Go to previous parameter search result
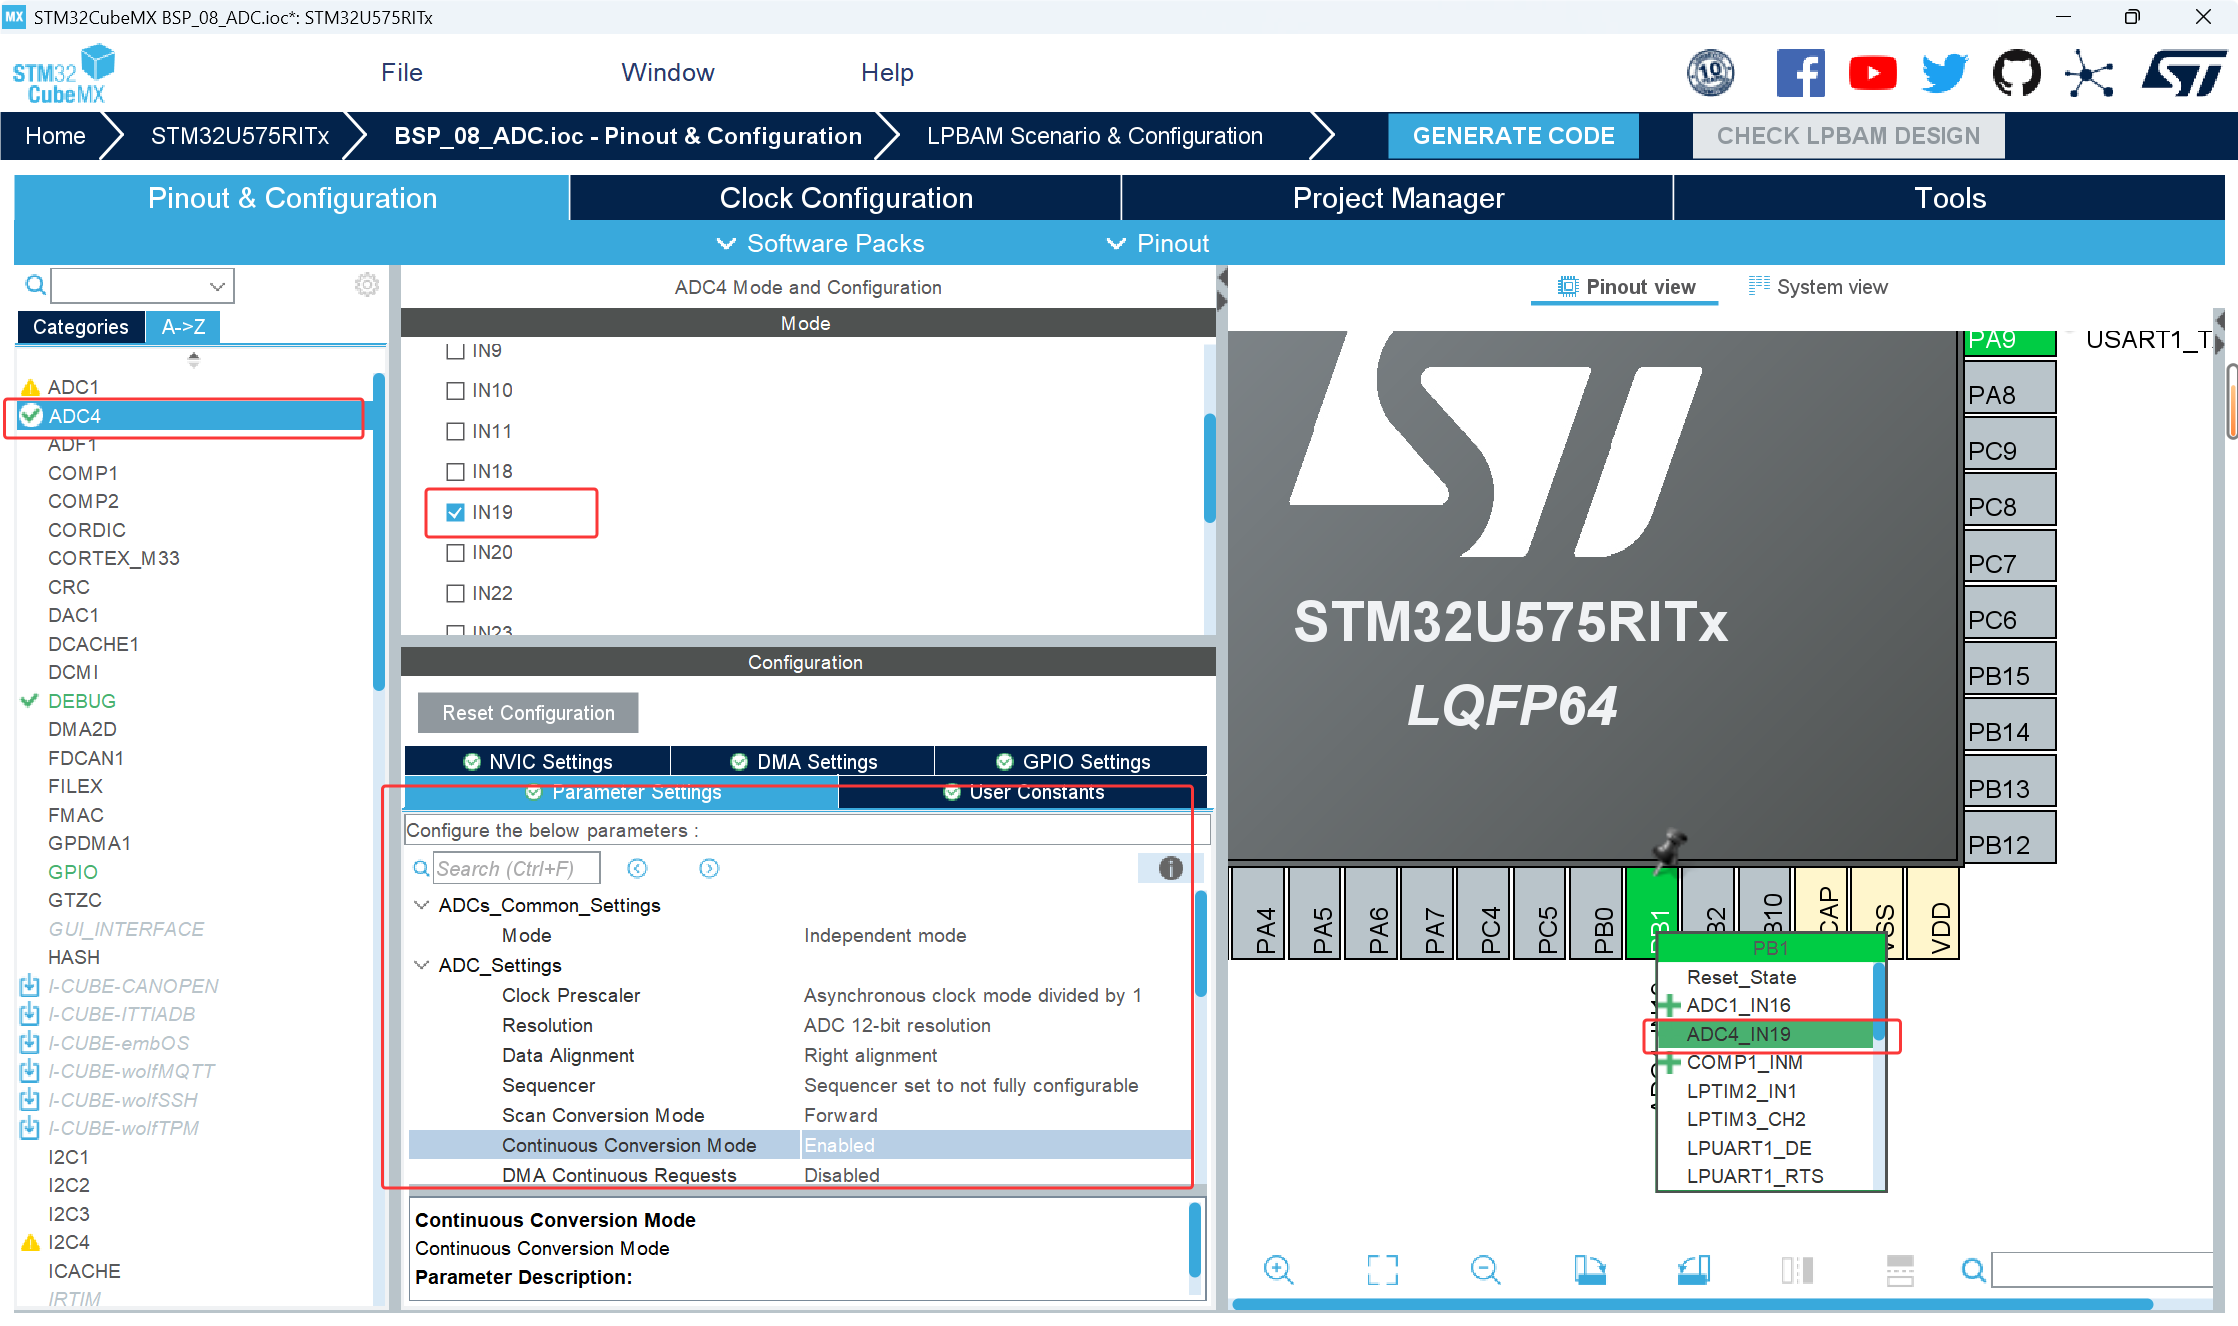 pos(637,868)
